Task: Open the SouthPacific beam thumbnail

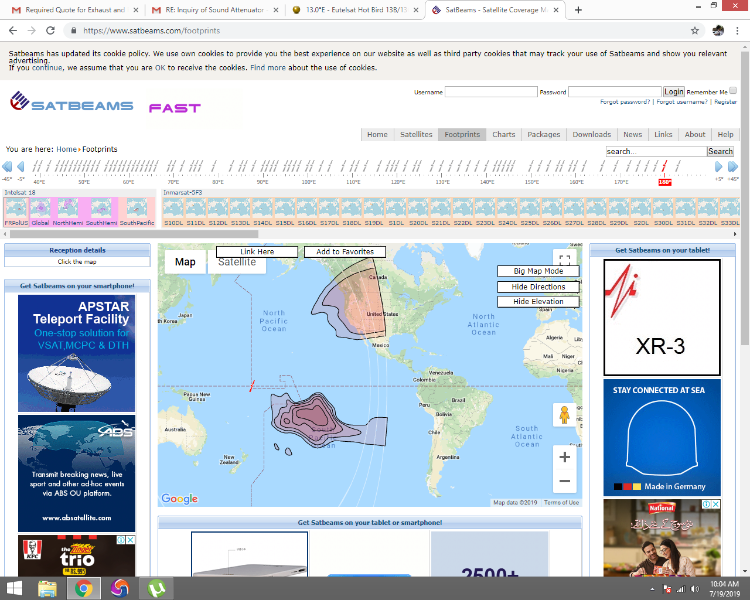Action: coord(137,211)
